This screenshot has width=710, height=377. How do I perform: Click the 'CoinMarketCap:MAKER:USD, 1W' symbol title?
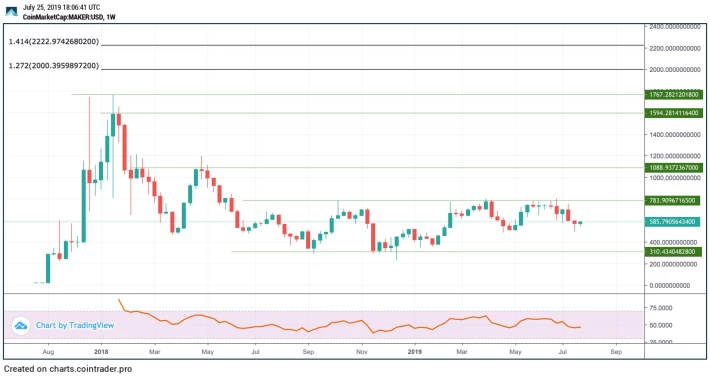tap(69, 17)
